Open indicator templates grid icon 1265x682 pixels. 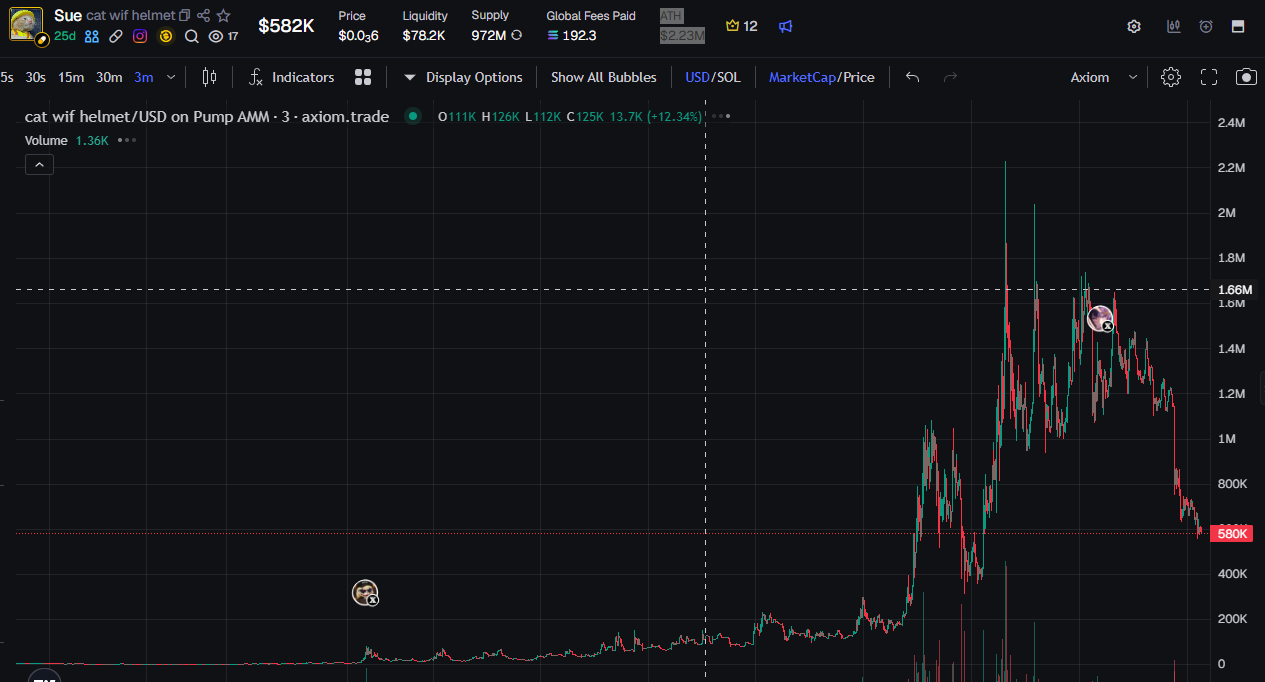(363, 77)
